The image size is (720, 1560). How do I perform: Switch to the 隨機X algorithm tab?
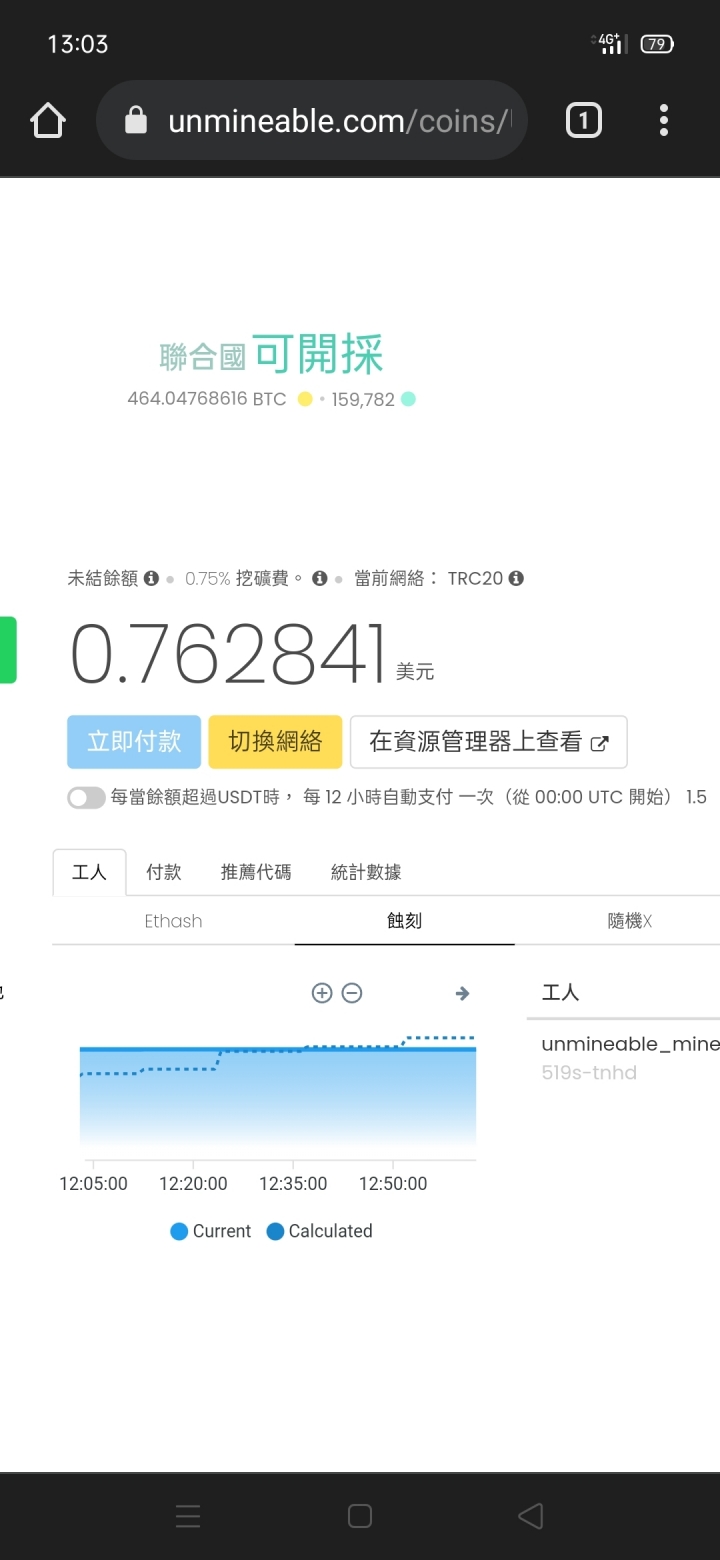coord(630,921)
